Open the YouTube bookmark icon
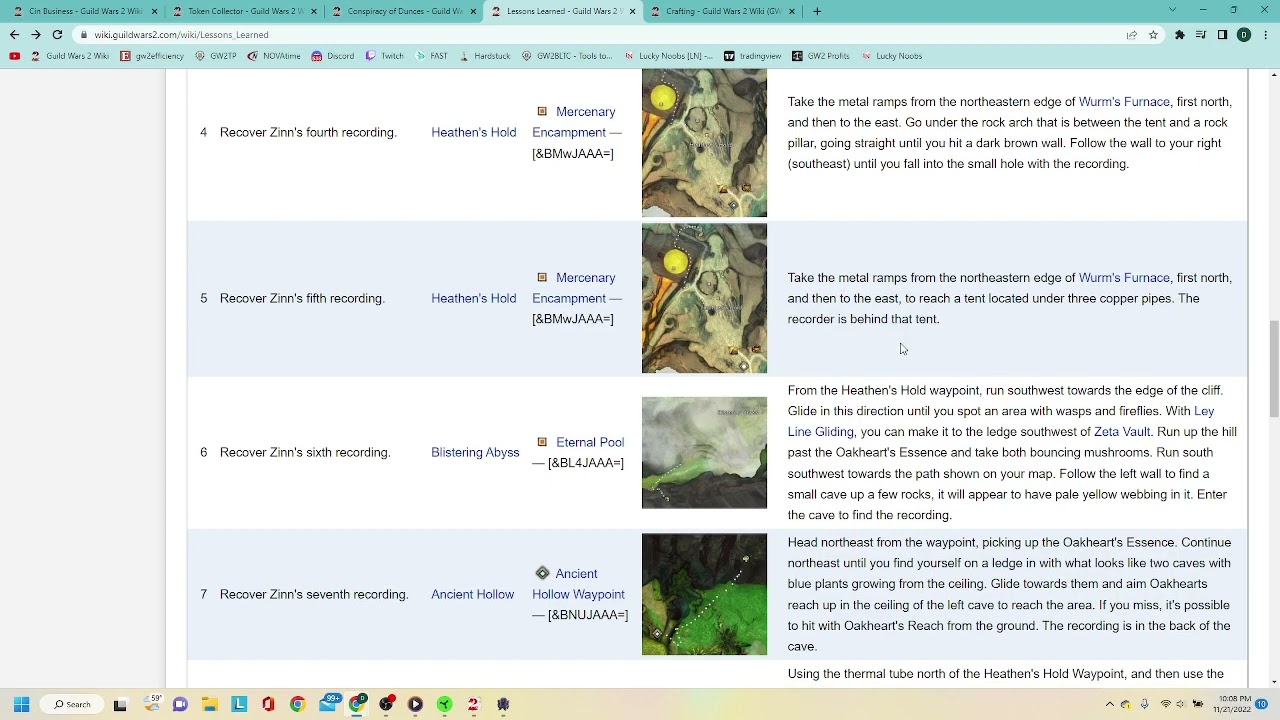Viewport: 1280px width, 720px height. click(14, 56)
